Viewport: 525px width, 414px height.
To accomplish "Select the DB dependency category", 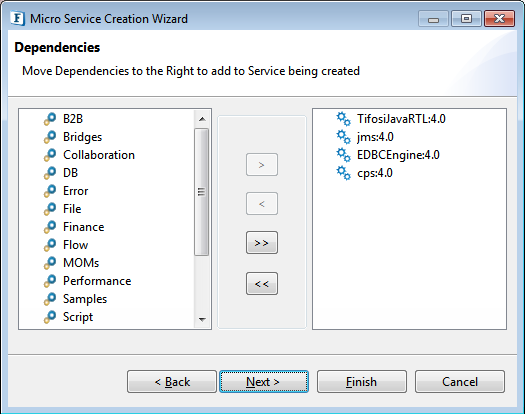I will (70, 173).
